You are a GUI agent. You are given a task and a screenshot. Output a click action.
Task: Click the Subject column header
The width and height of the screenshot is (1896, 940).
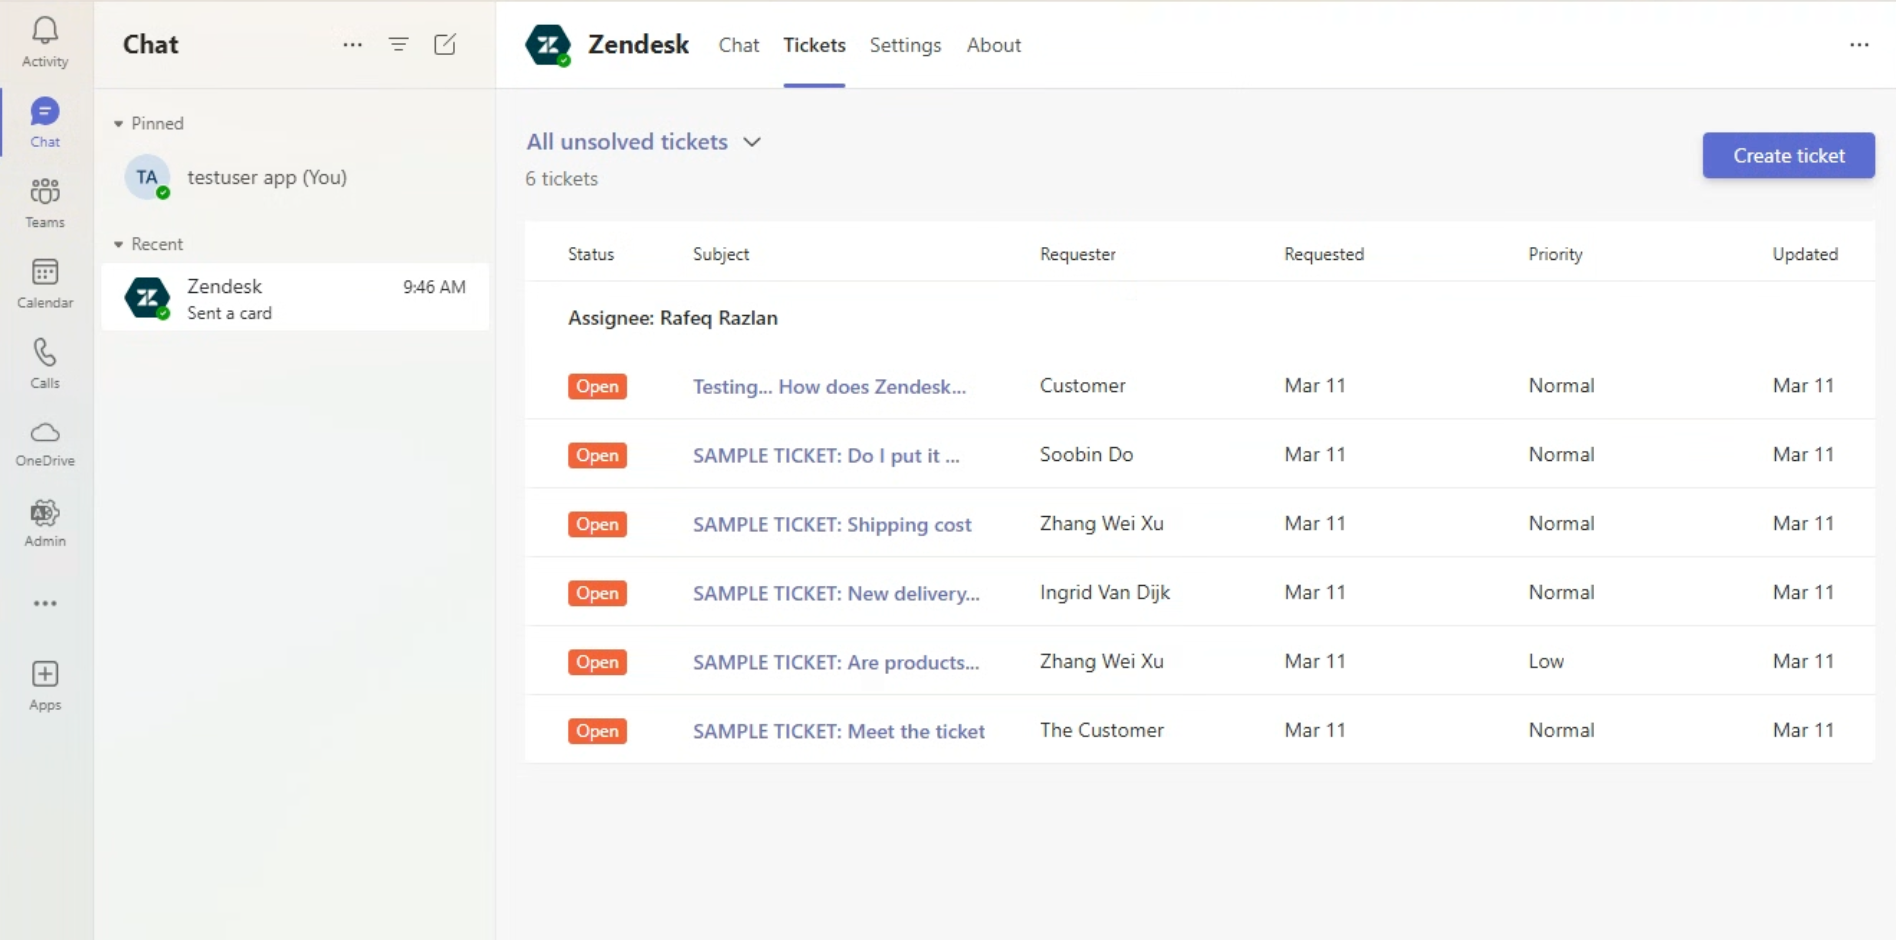point(721,254)
